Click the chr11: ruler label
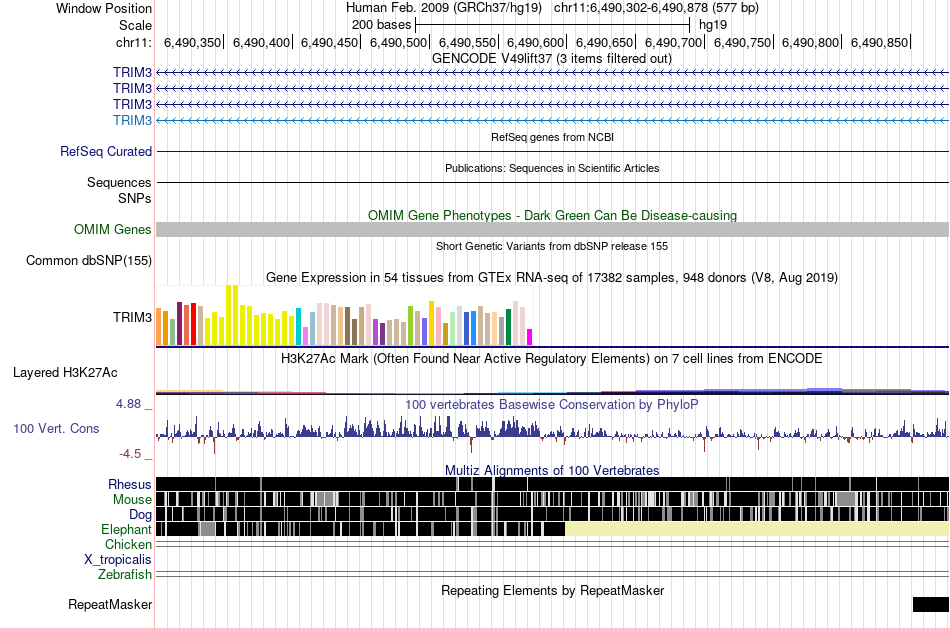This screenshot has width=950, height=628. (133, 42)
